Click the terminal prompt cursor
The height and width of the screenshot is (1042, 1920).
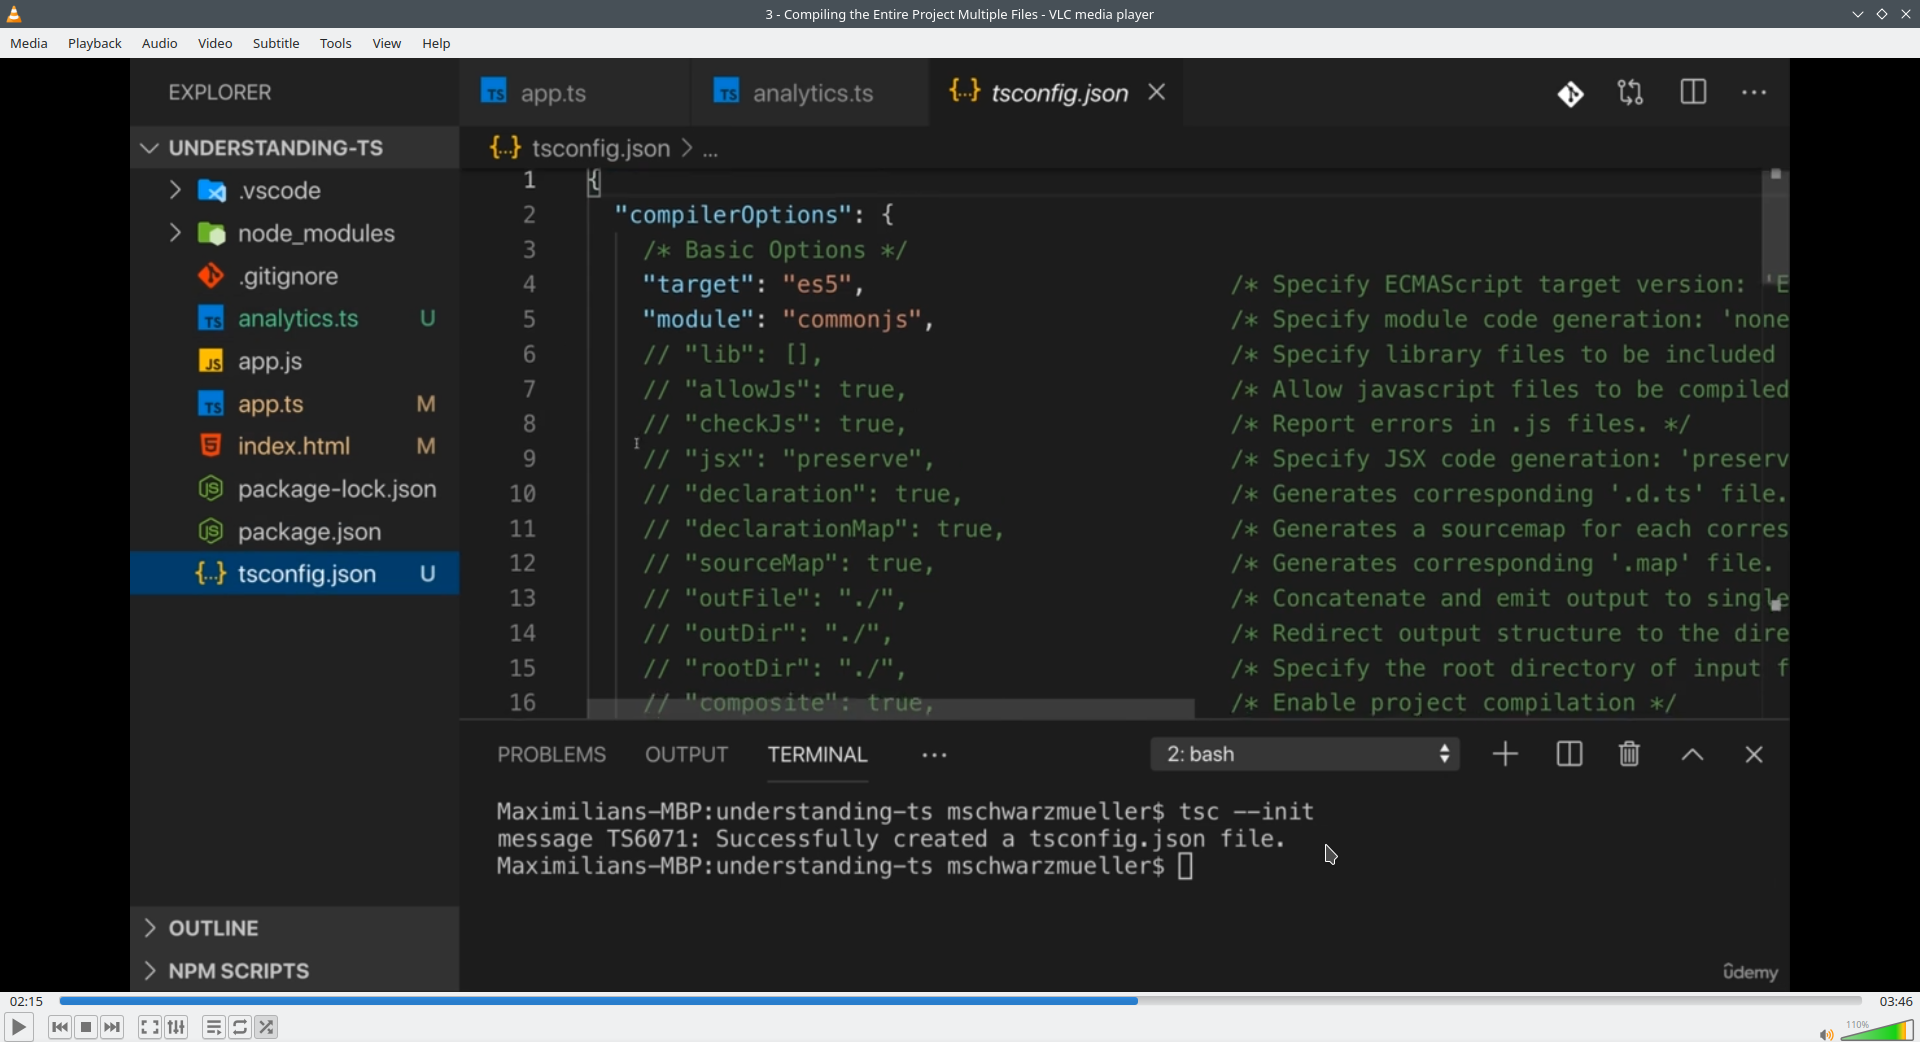1186,866
